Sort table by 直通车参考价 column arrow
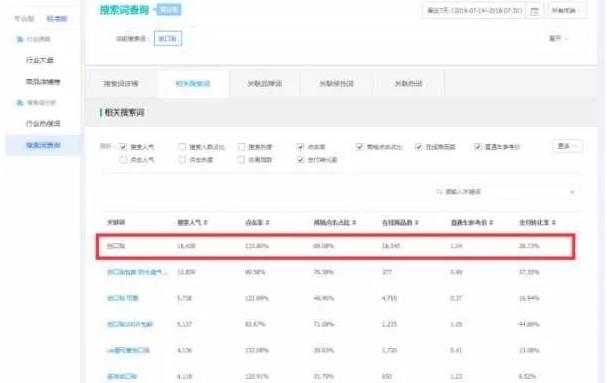The image size is (607, 383). pos(491,222)
